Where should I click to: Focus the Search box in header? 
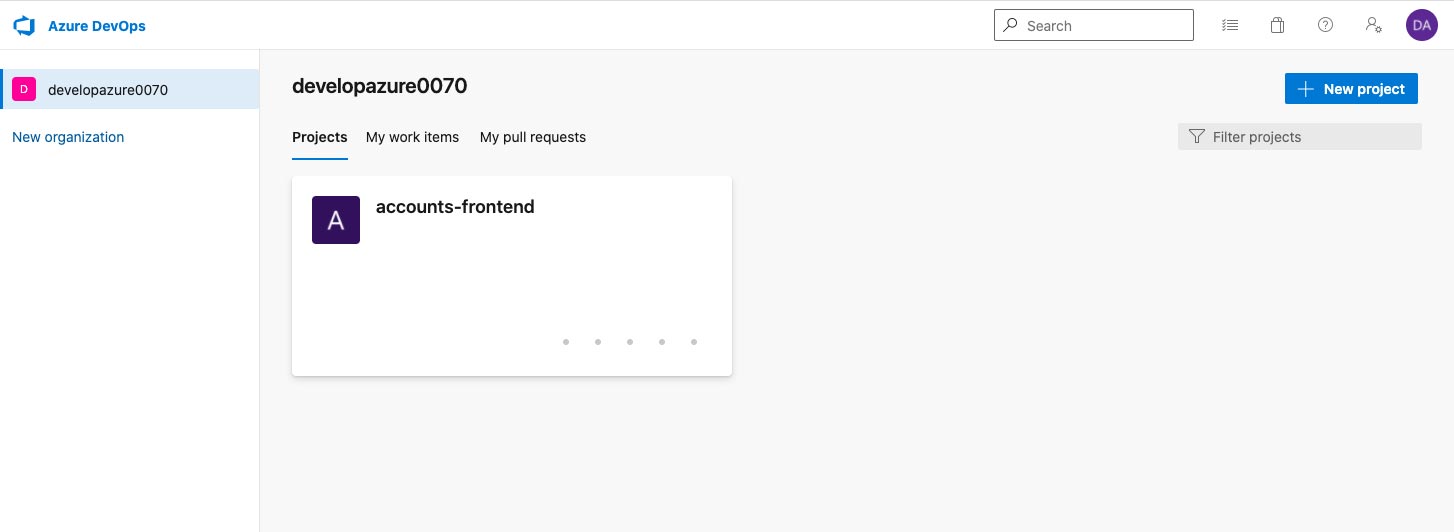[x=1094, y=25]
